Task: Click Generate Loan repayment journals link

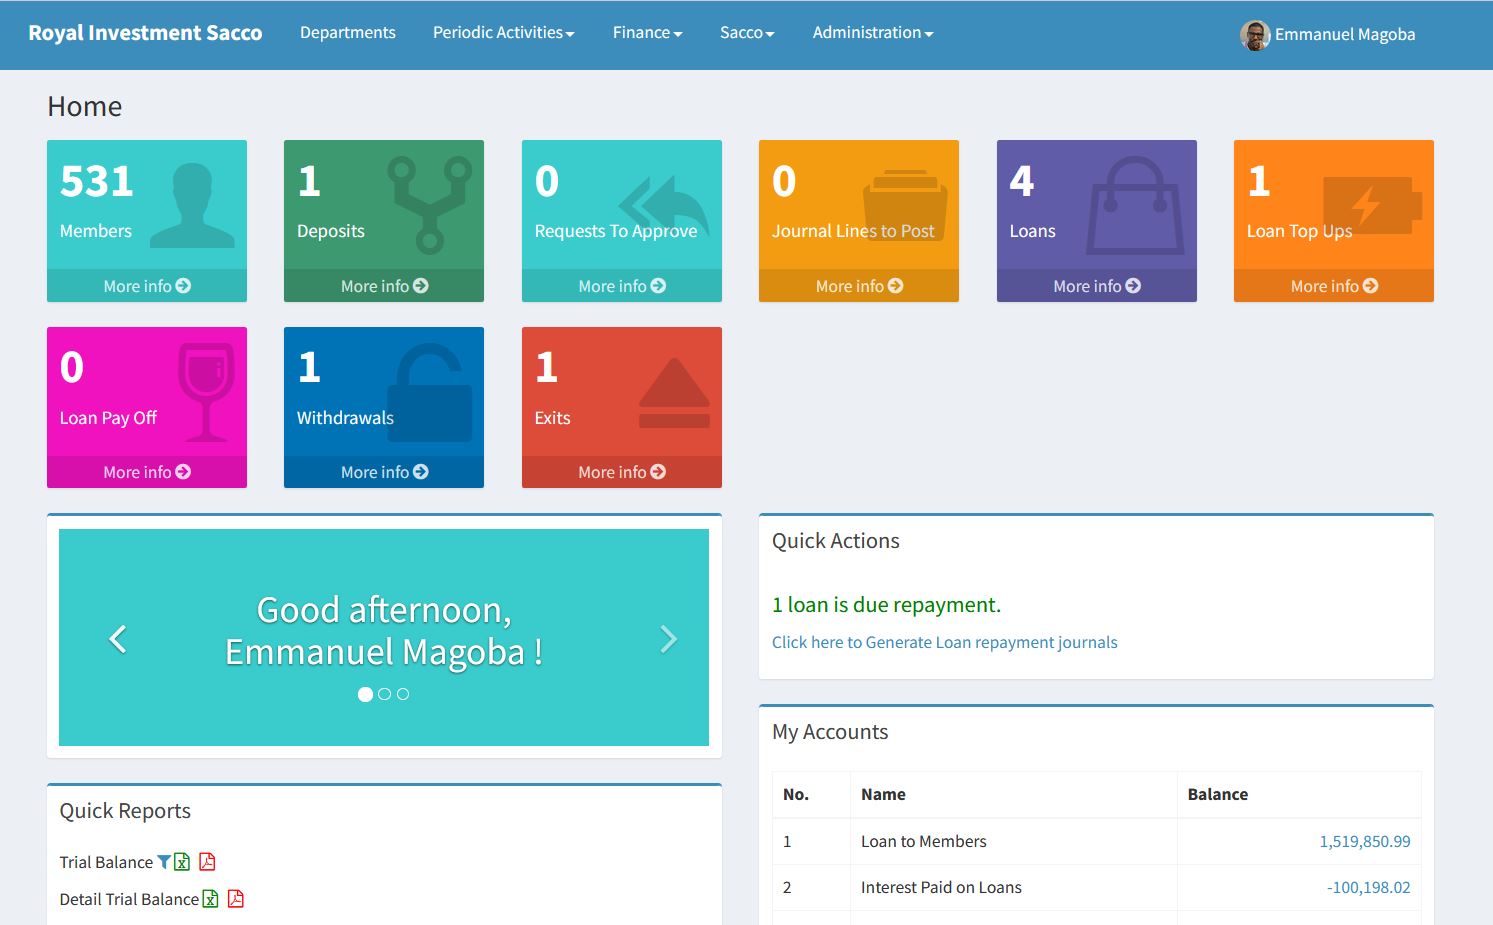Action: pos(944,642)
